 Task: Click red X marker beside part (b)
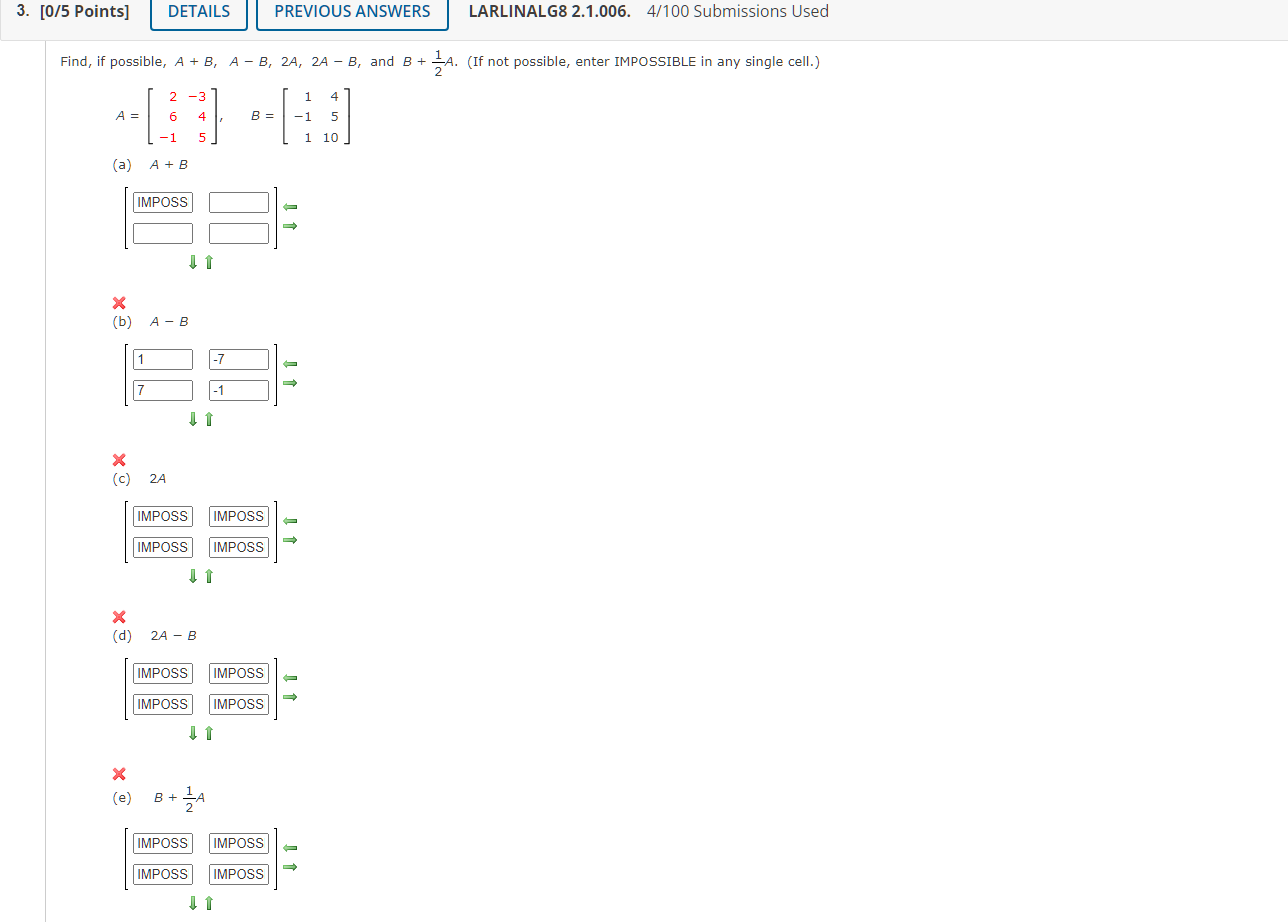(118, 303)
